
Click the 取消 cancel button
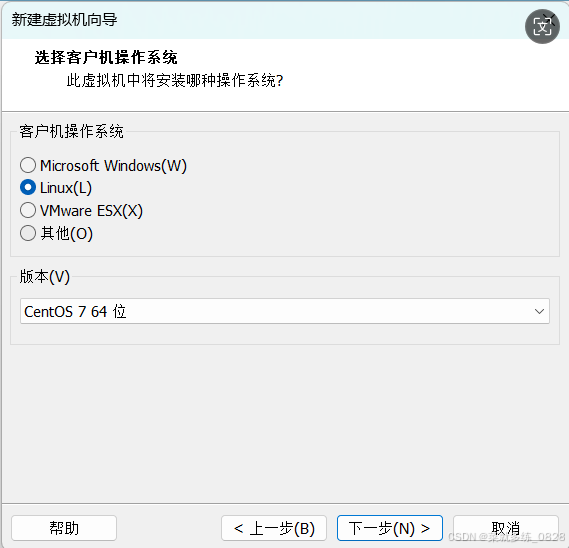505,528
